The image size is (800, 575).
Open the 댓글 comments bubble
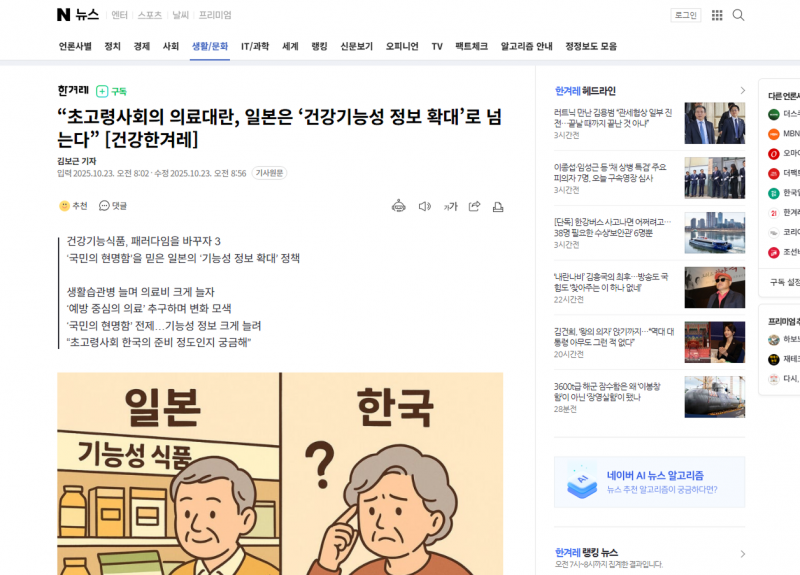113,206
